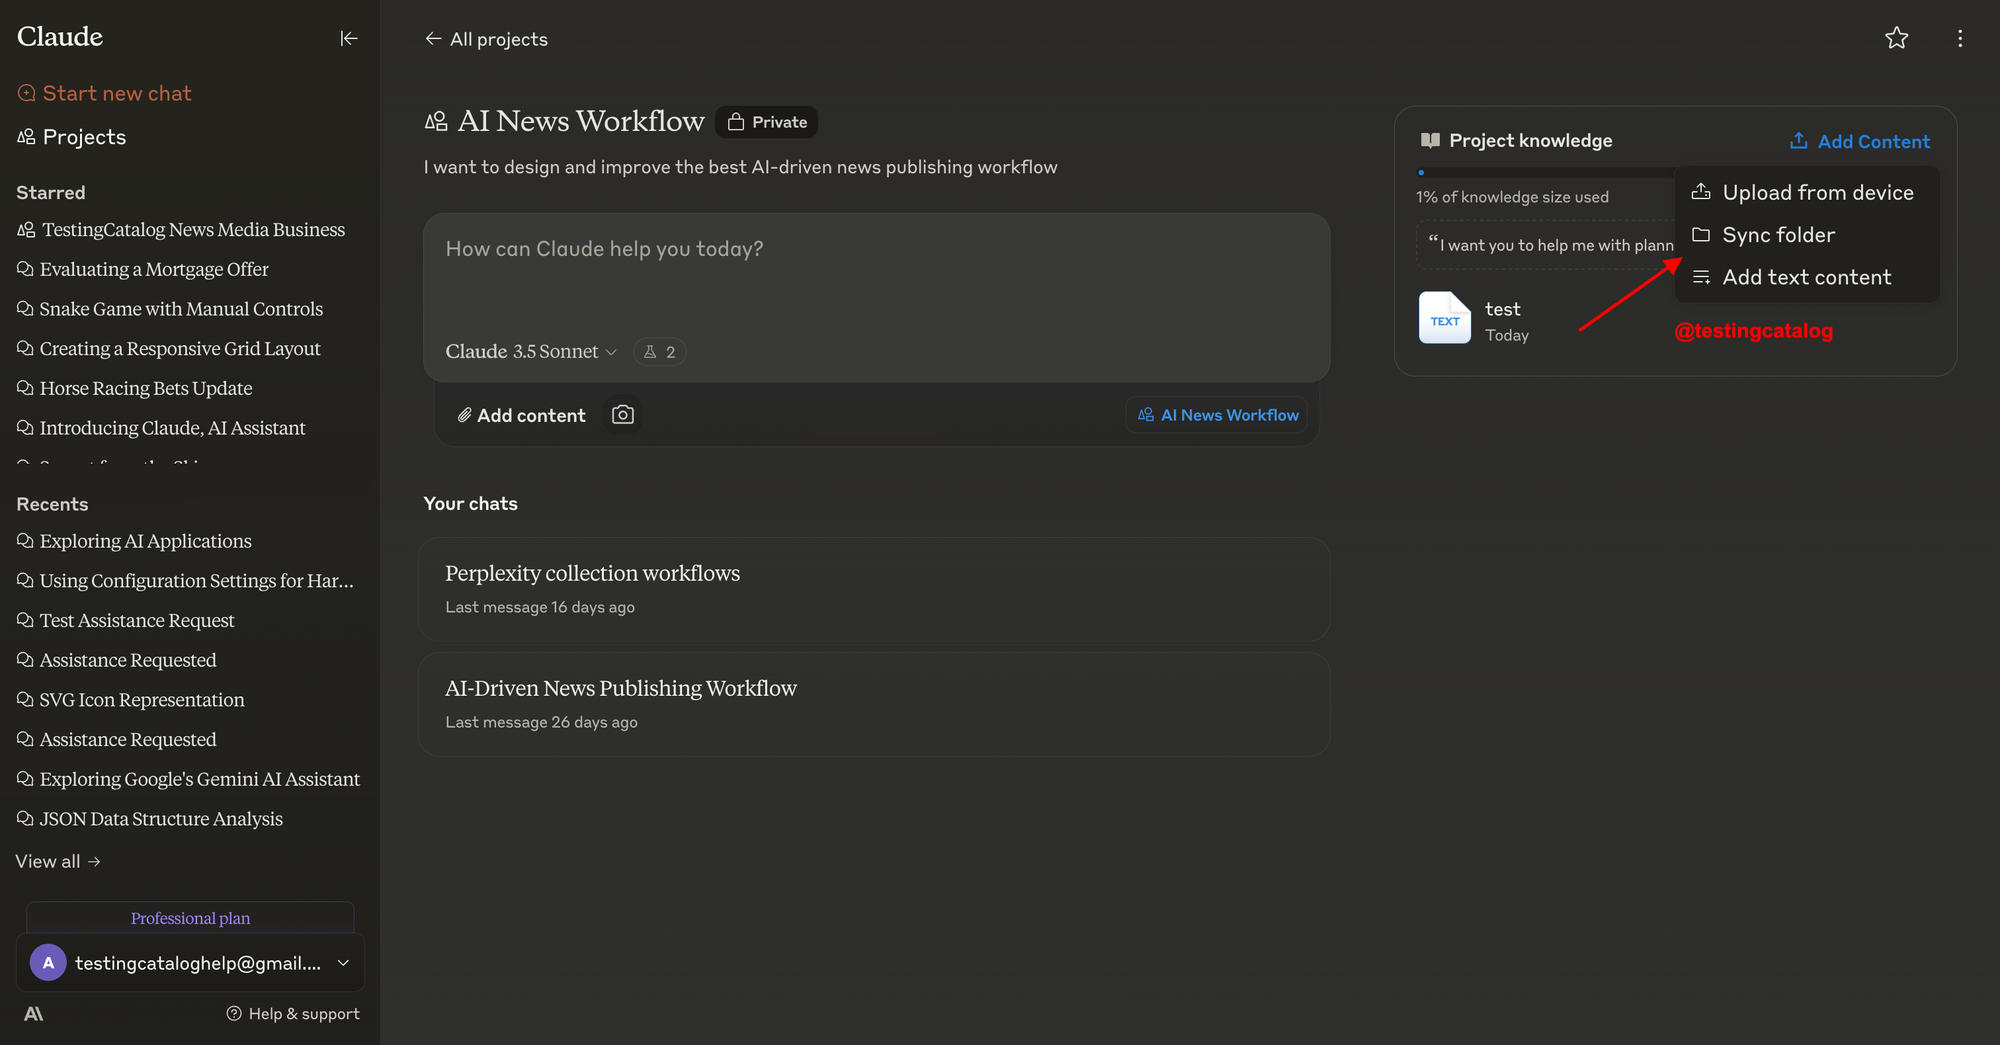The height and width of the screenshot is (1045, 2000).
Task: Open the test TEXT file thumbnail
Action: tap(1445, 318)
